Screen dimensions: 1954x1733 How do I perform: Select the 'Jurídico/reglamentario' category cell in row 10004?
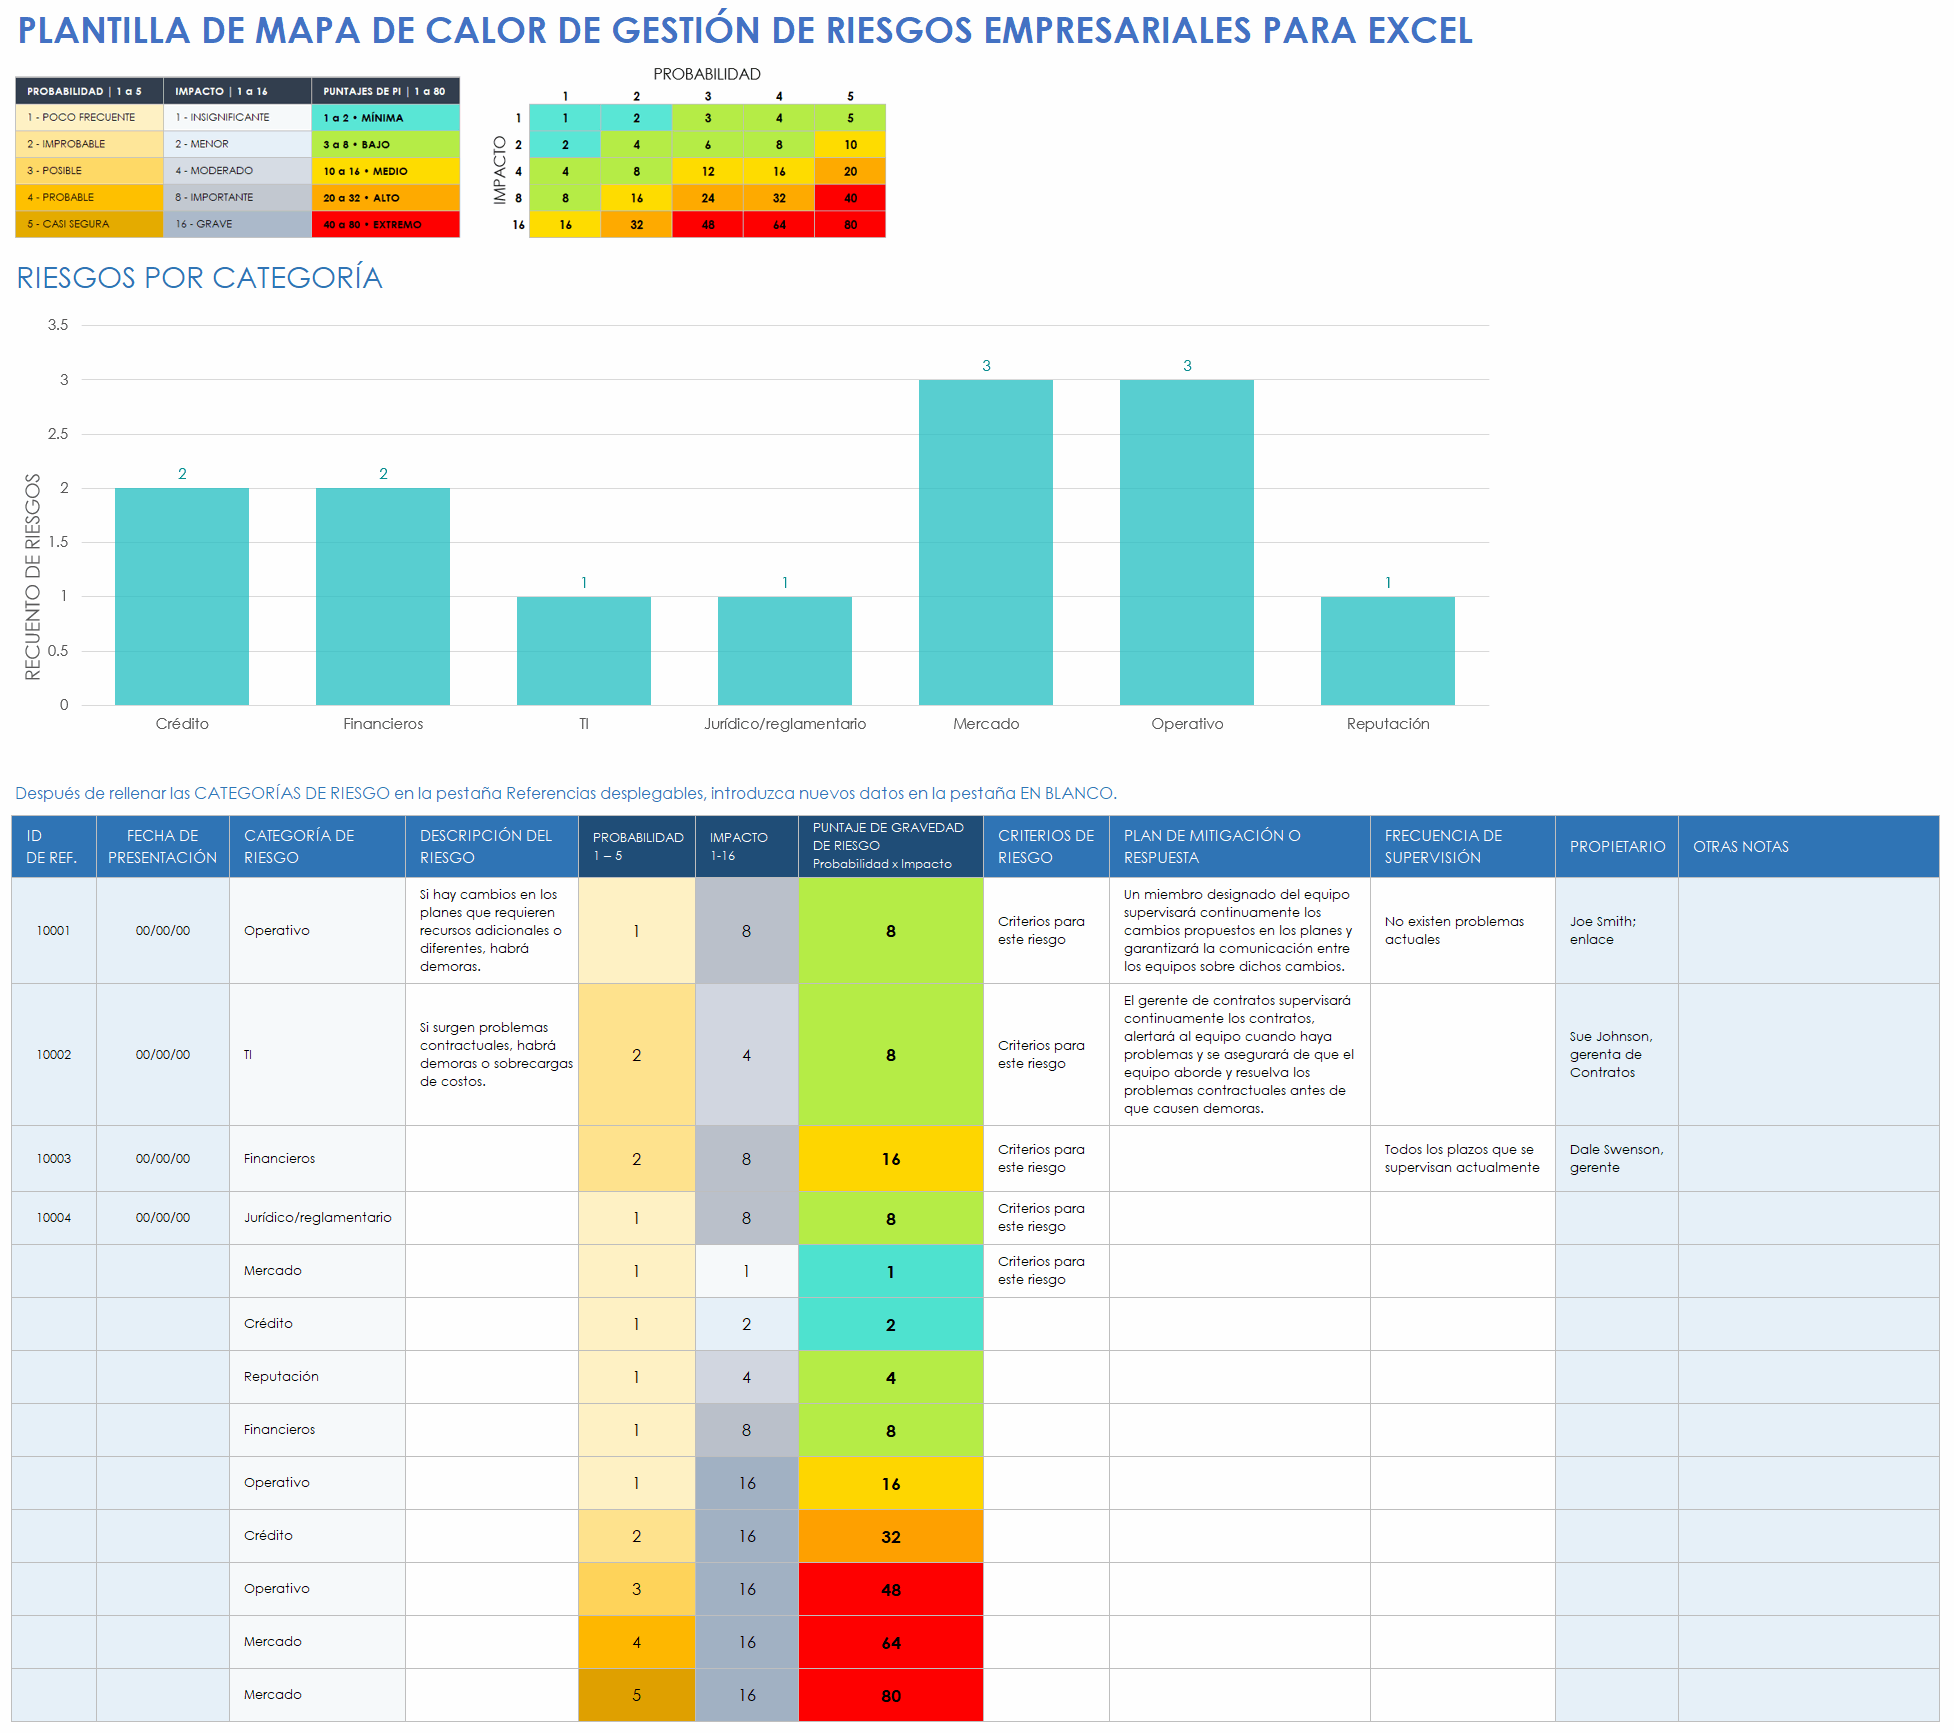point(317,1218)
